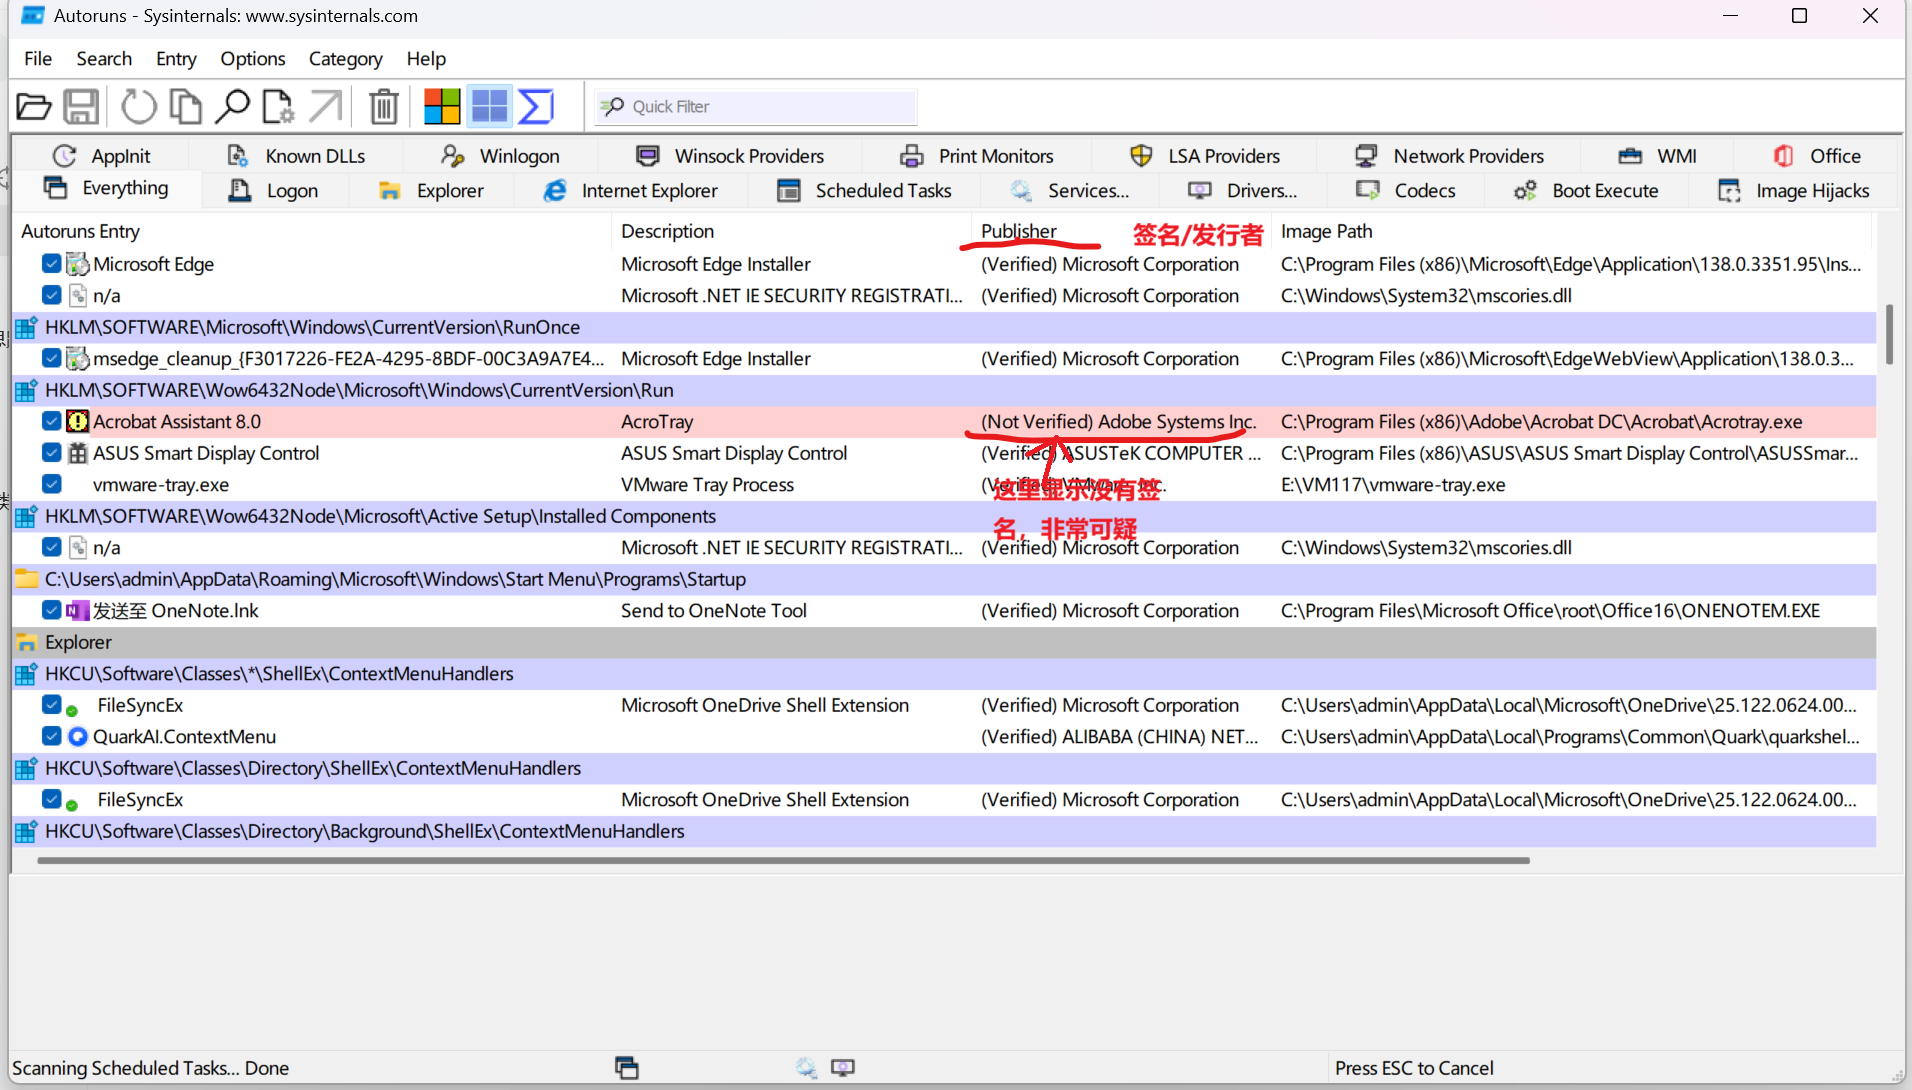Click the Jump to Entry arrow icon
This screenshot has width=1912, height=1090.
(325, 106)
